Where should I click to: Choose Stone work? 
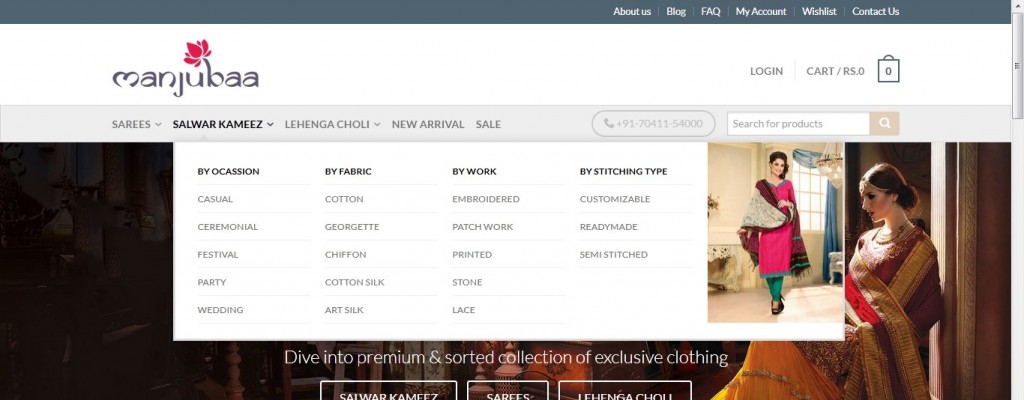pos(467,282)
